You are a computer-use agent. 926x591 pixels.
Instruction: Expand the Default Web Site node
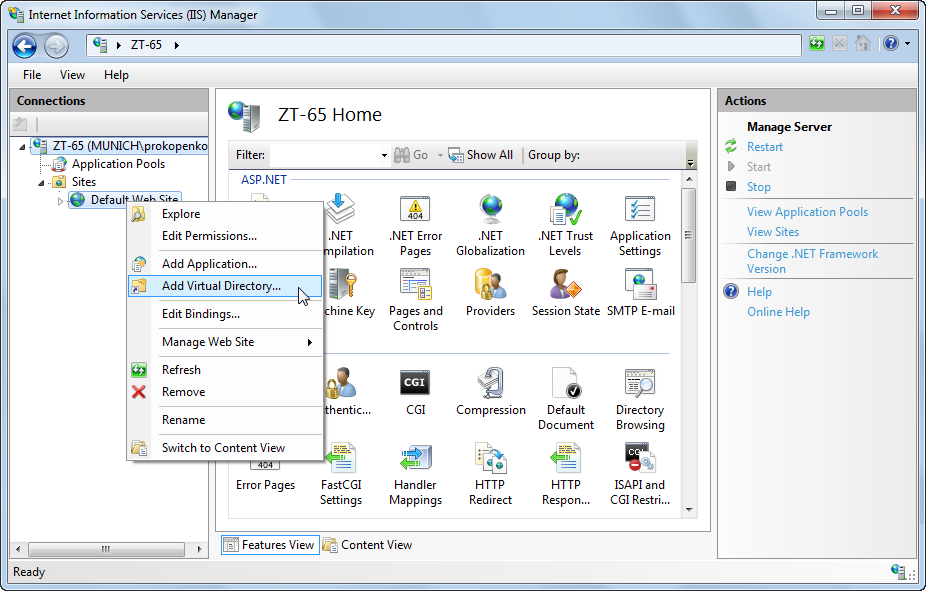pos(60,201)
